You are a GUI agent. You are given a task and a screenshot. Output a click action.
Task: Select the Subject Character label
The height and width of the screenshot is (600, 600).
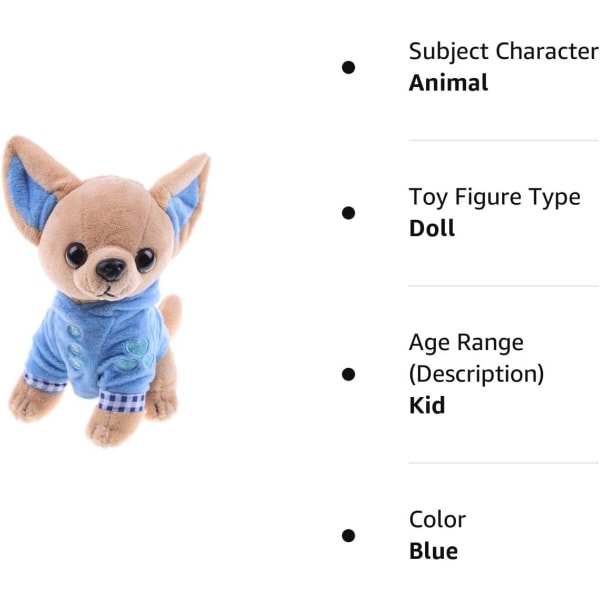point(504,52)
